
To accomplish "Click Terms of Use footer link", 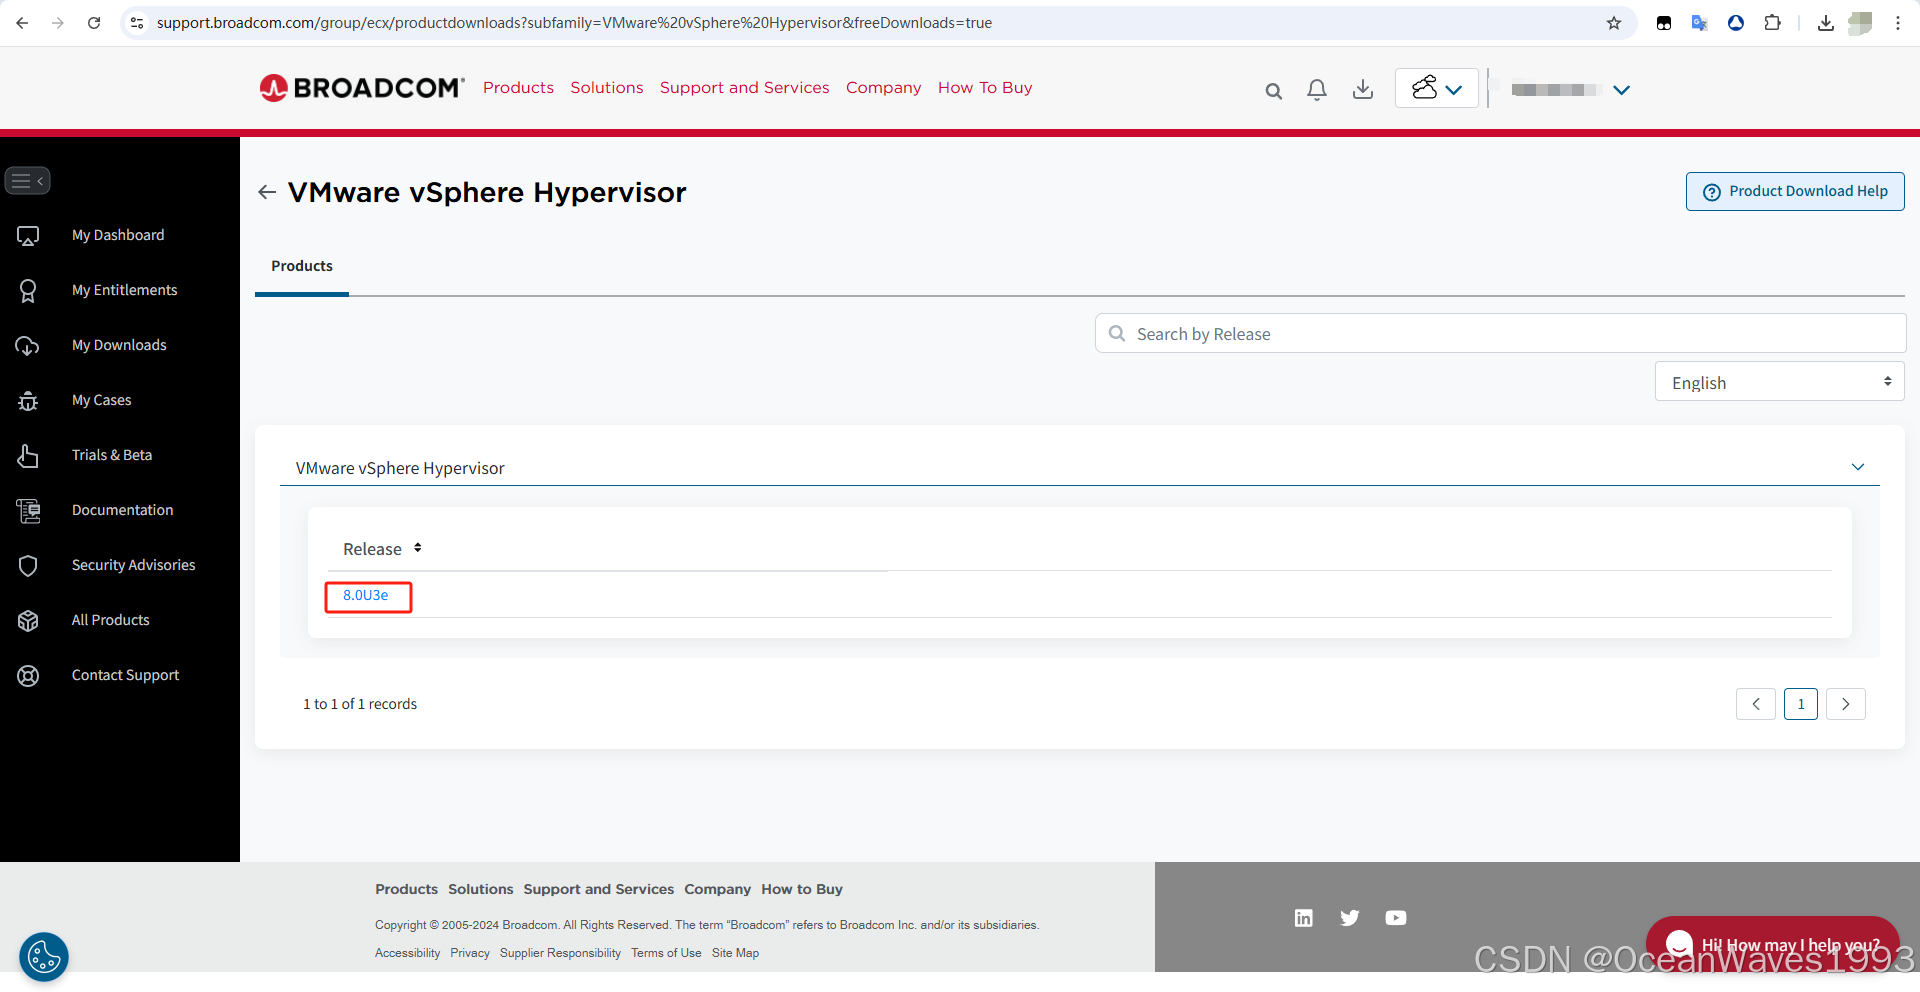I will coord(666,953).
